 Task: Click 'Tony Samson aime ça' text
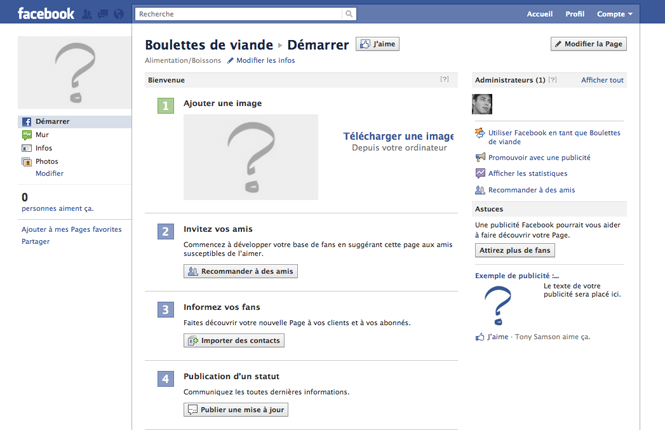(553, 337)
